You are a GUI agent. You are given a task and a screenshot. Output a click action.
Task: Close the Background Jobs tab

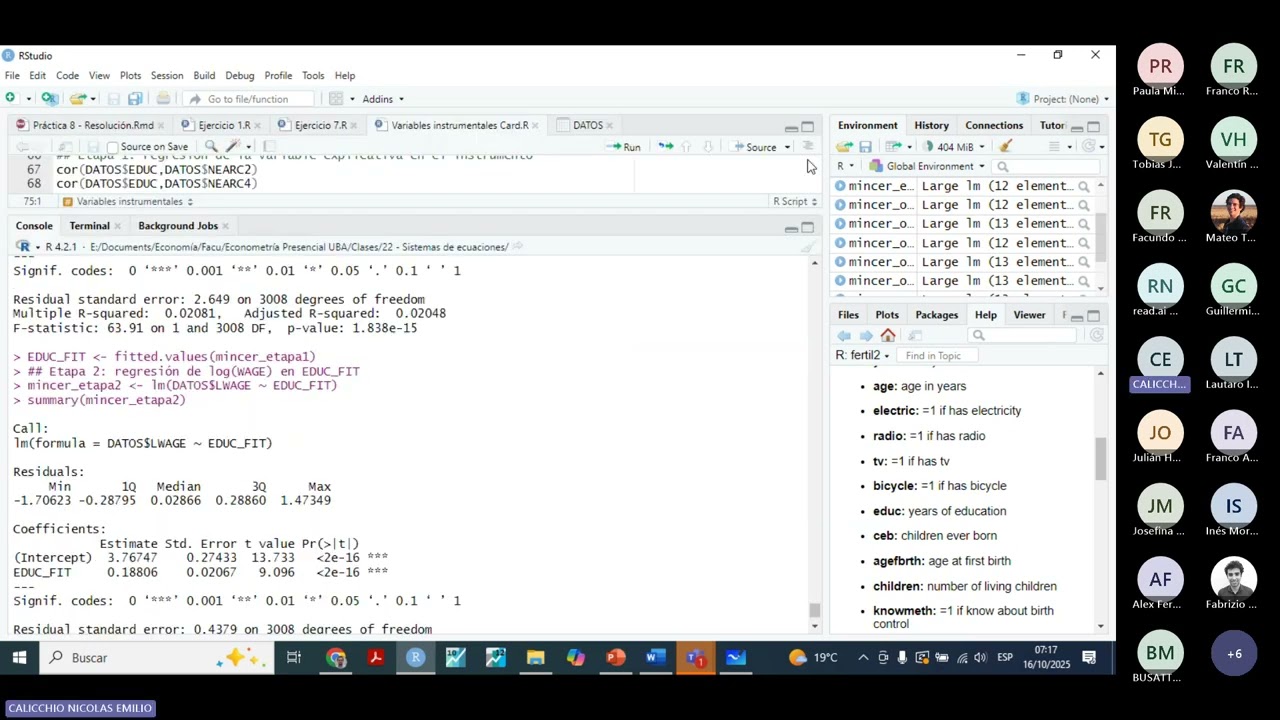click(225, 226)
